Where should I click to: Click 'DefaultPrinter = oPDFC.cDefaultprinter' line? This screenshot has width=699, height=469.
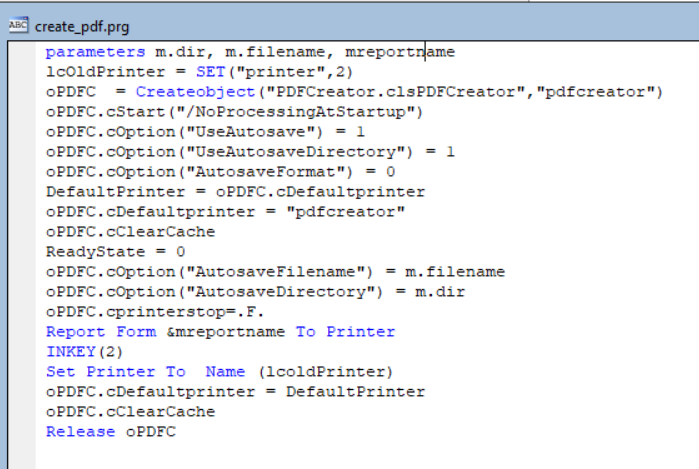point(235,192)
